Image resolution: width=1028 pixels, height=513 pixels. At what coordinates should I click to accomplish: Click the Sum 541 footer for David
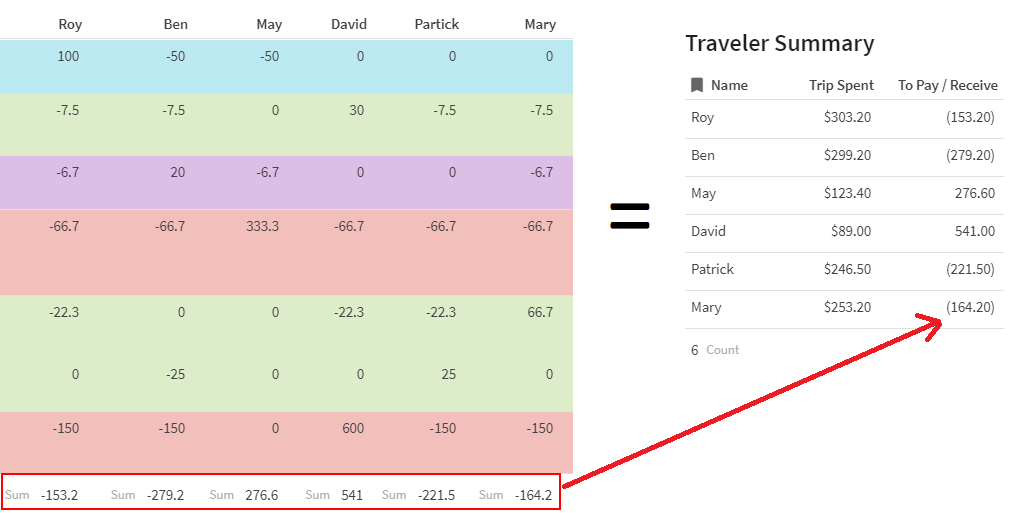tap(334, 495)
